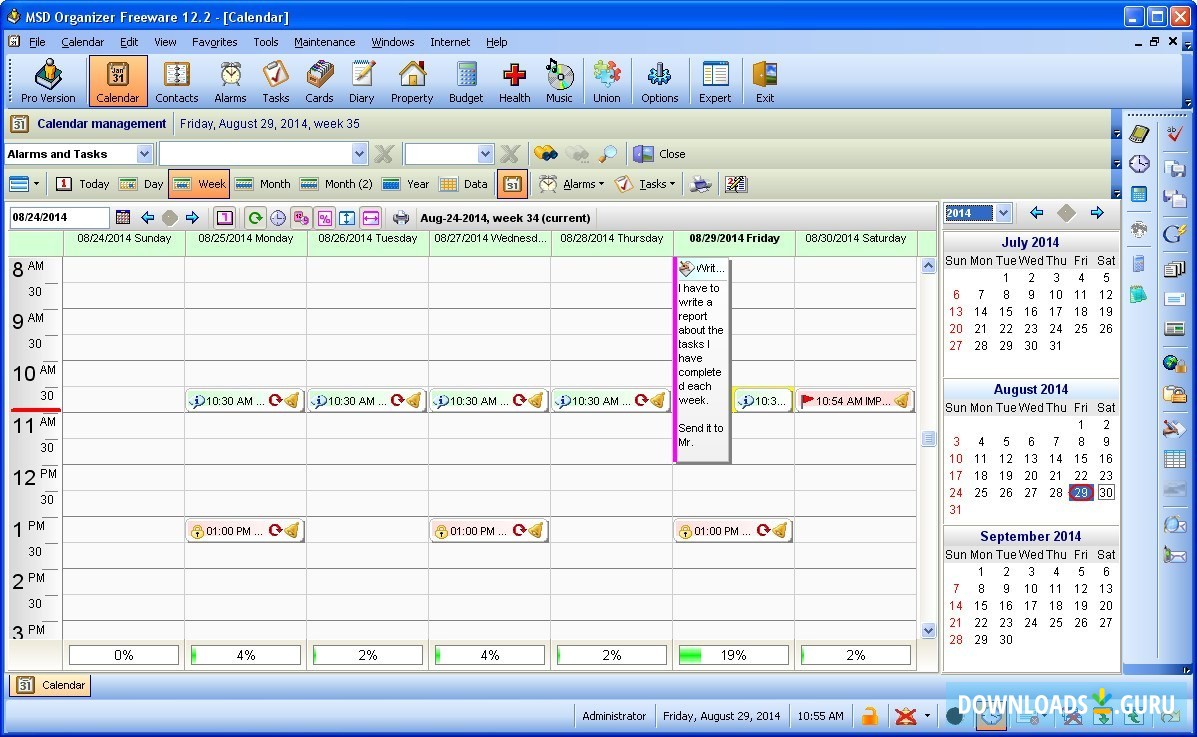Open the year 2014 dropdown
Screen dimensions: 1197x737
[1003, 213]
